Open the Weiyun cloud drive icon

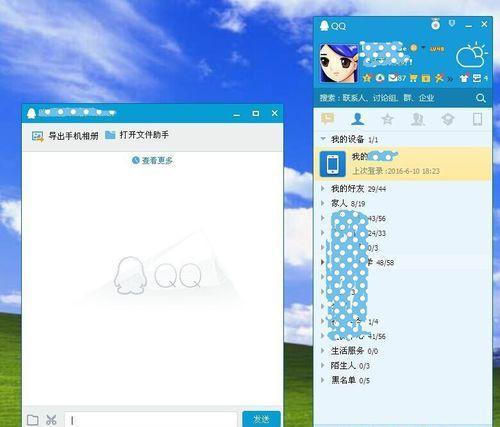tap(380, 78)
